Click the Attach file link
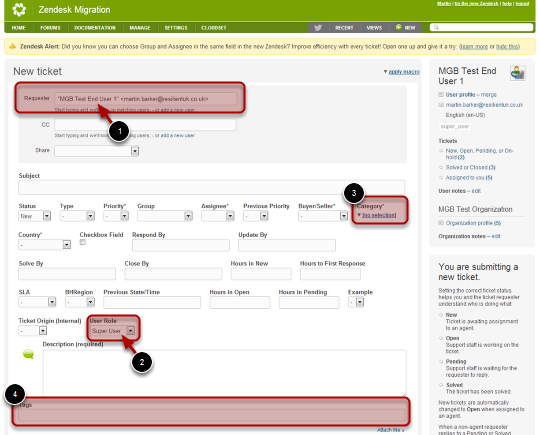 (x=391, y=430)
